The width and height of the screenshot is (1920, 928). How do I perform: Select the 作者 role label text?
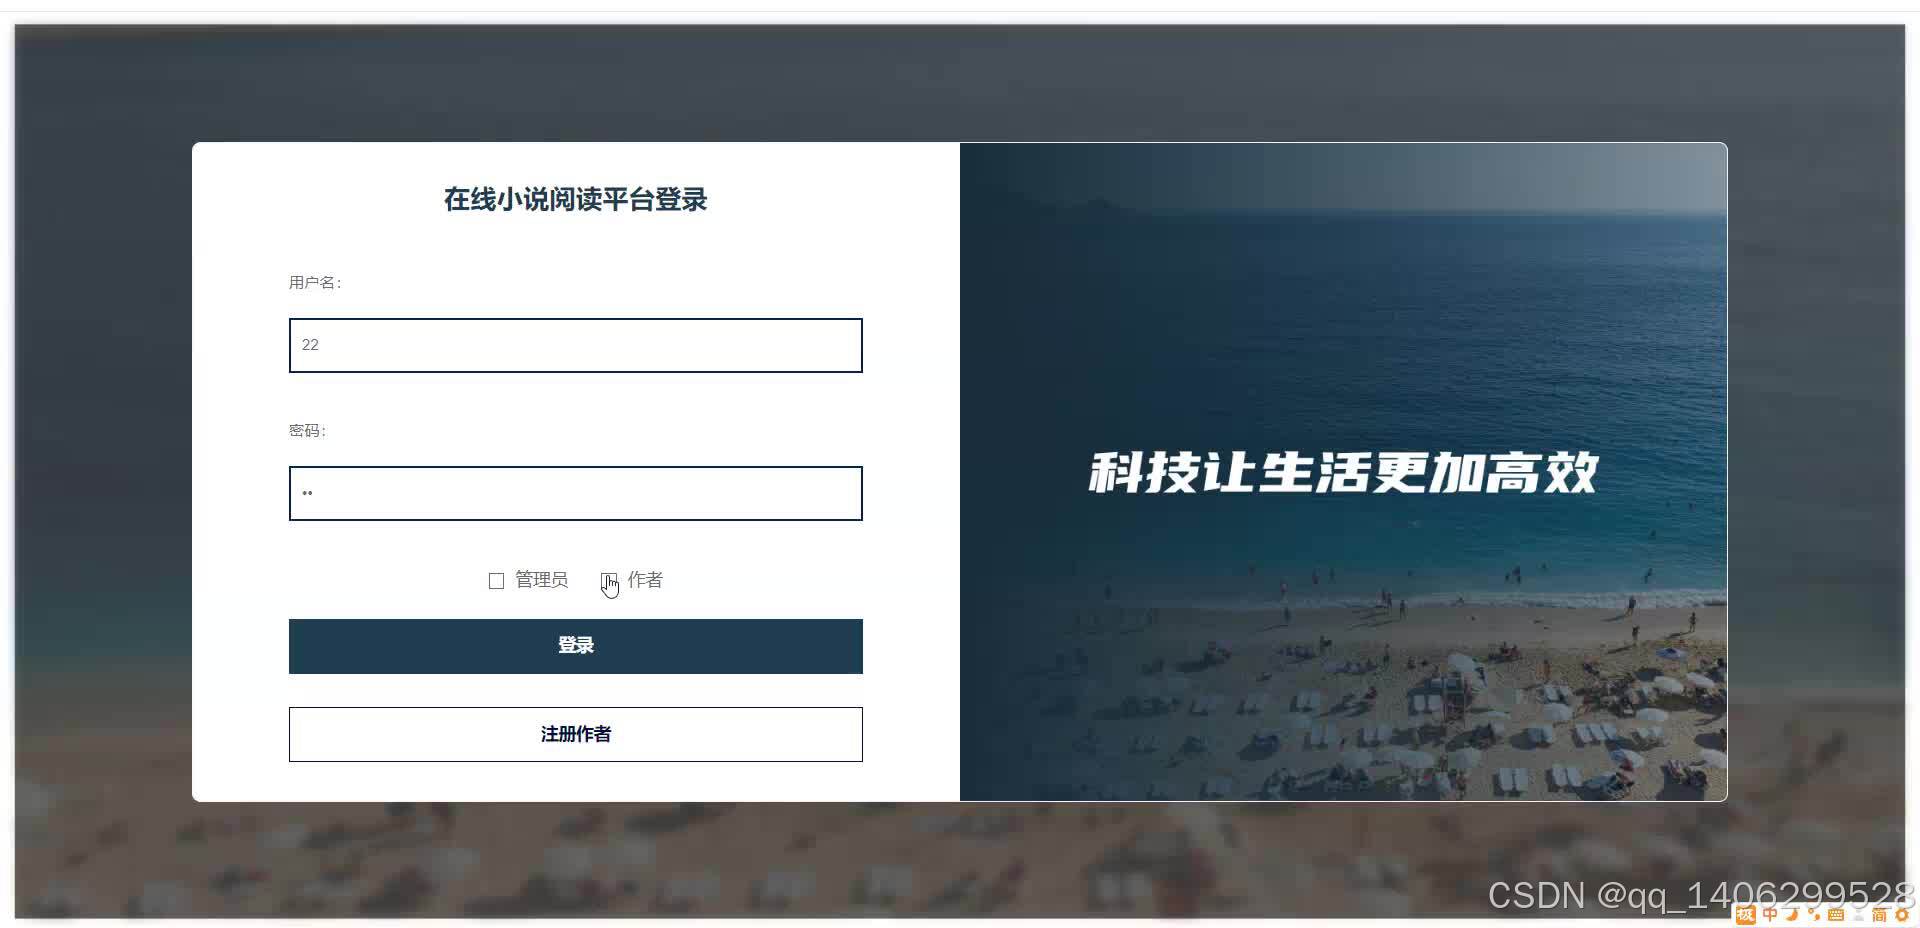[645, 580]
